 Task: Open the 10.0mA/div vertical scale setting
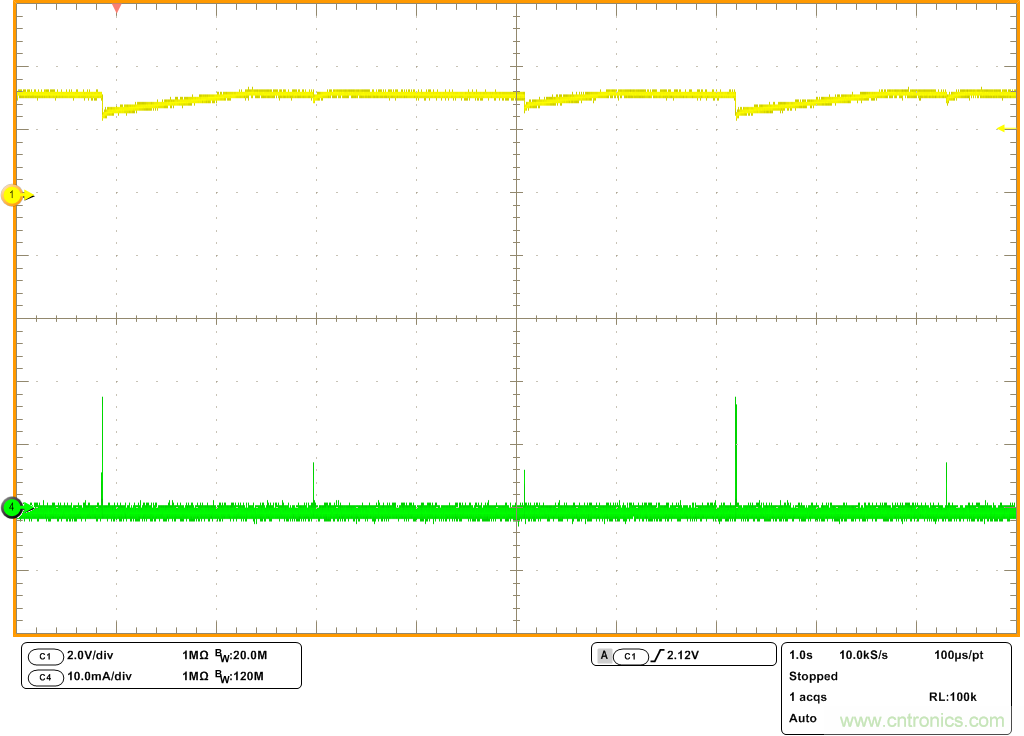click(99, 677)
